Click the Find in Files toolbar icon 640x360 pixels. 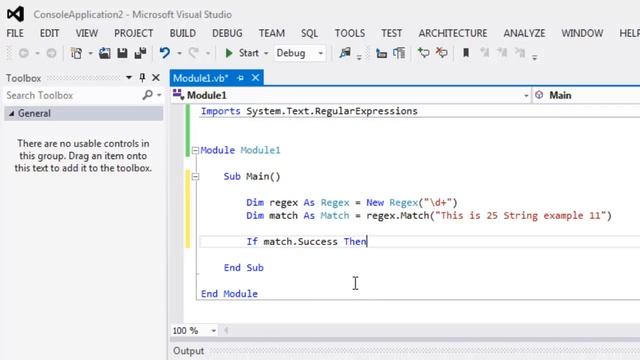tap(345, 53)
